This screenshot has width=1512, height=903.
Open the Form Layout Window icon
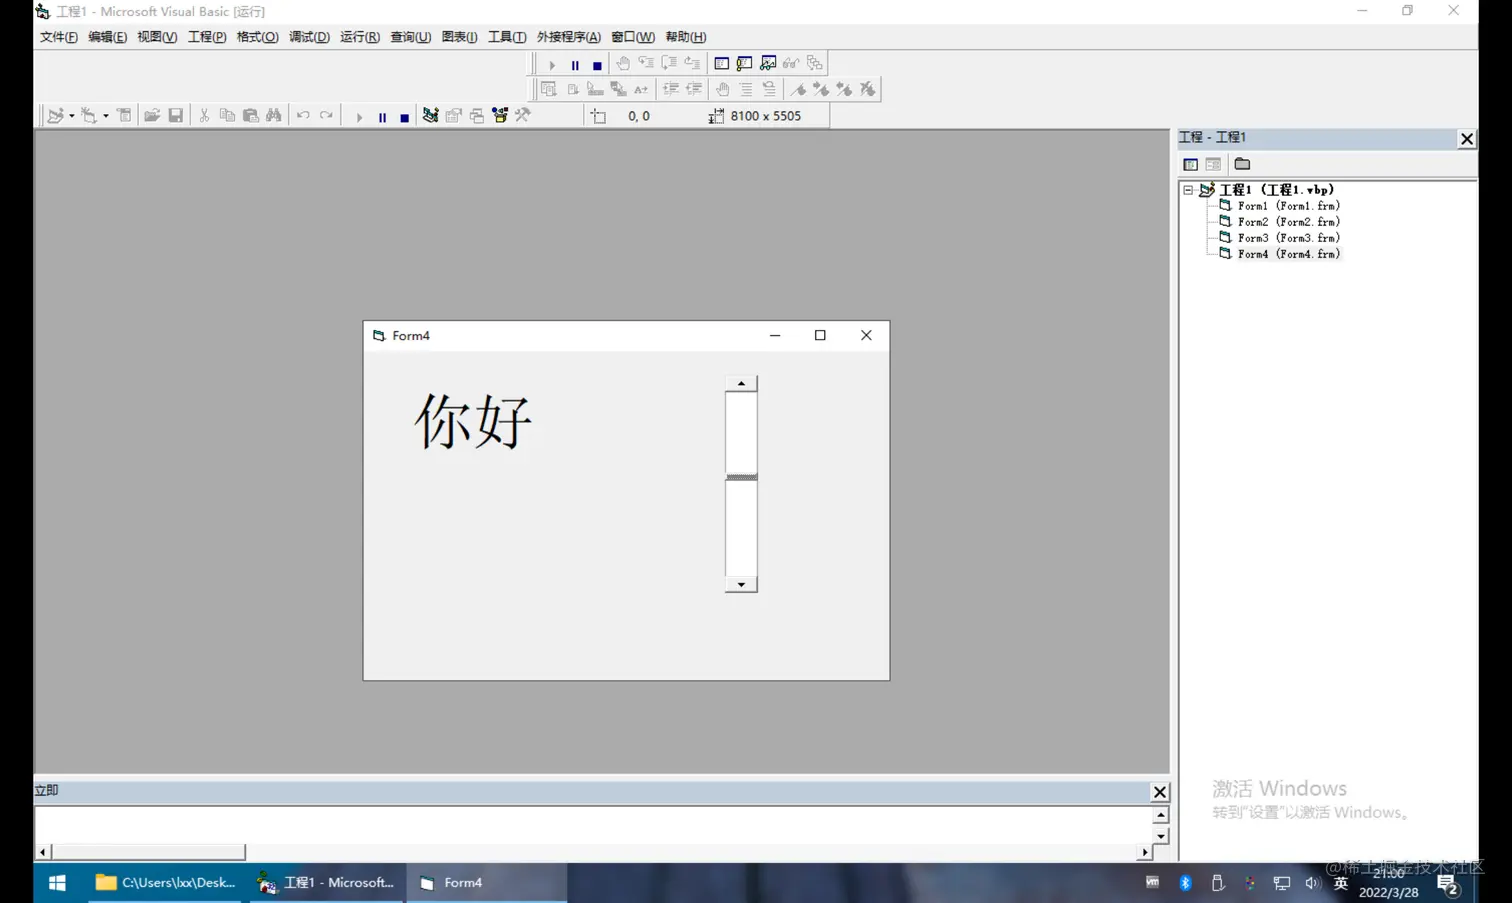click(477, 116)
